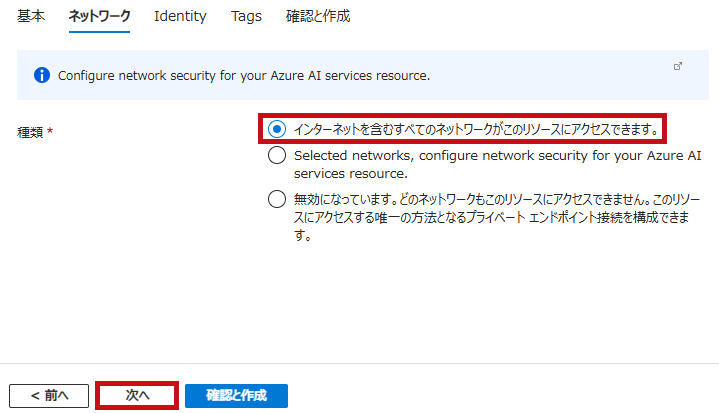Viewport: 719px width, 413px height.
Task: Choose the Selected networks radio option
Action: pos(277,155)
